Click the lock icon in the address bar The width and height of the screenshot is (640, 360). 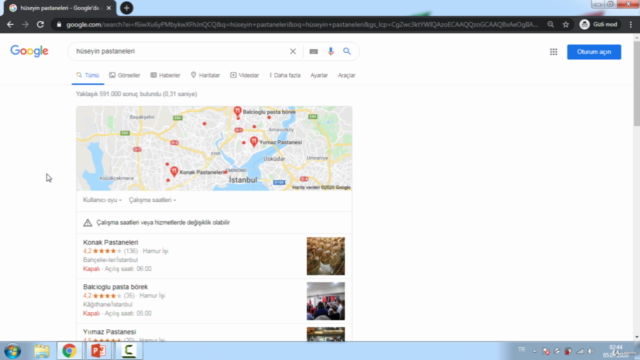(59, 24)
